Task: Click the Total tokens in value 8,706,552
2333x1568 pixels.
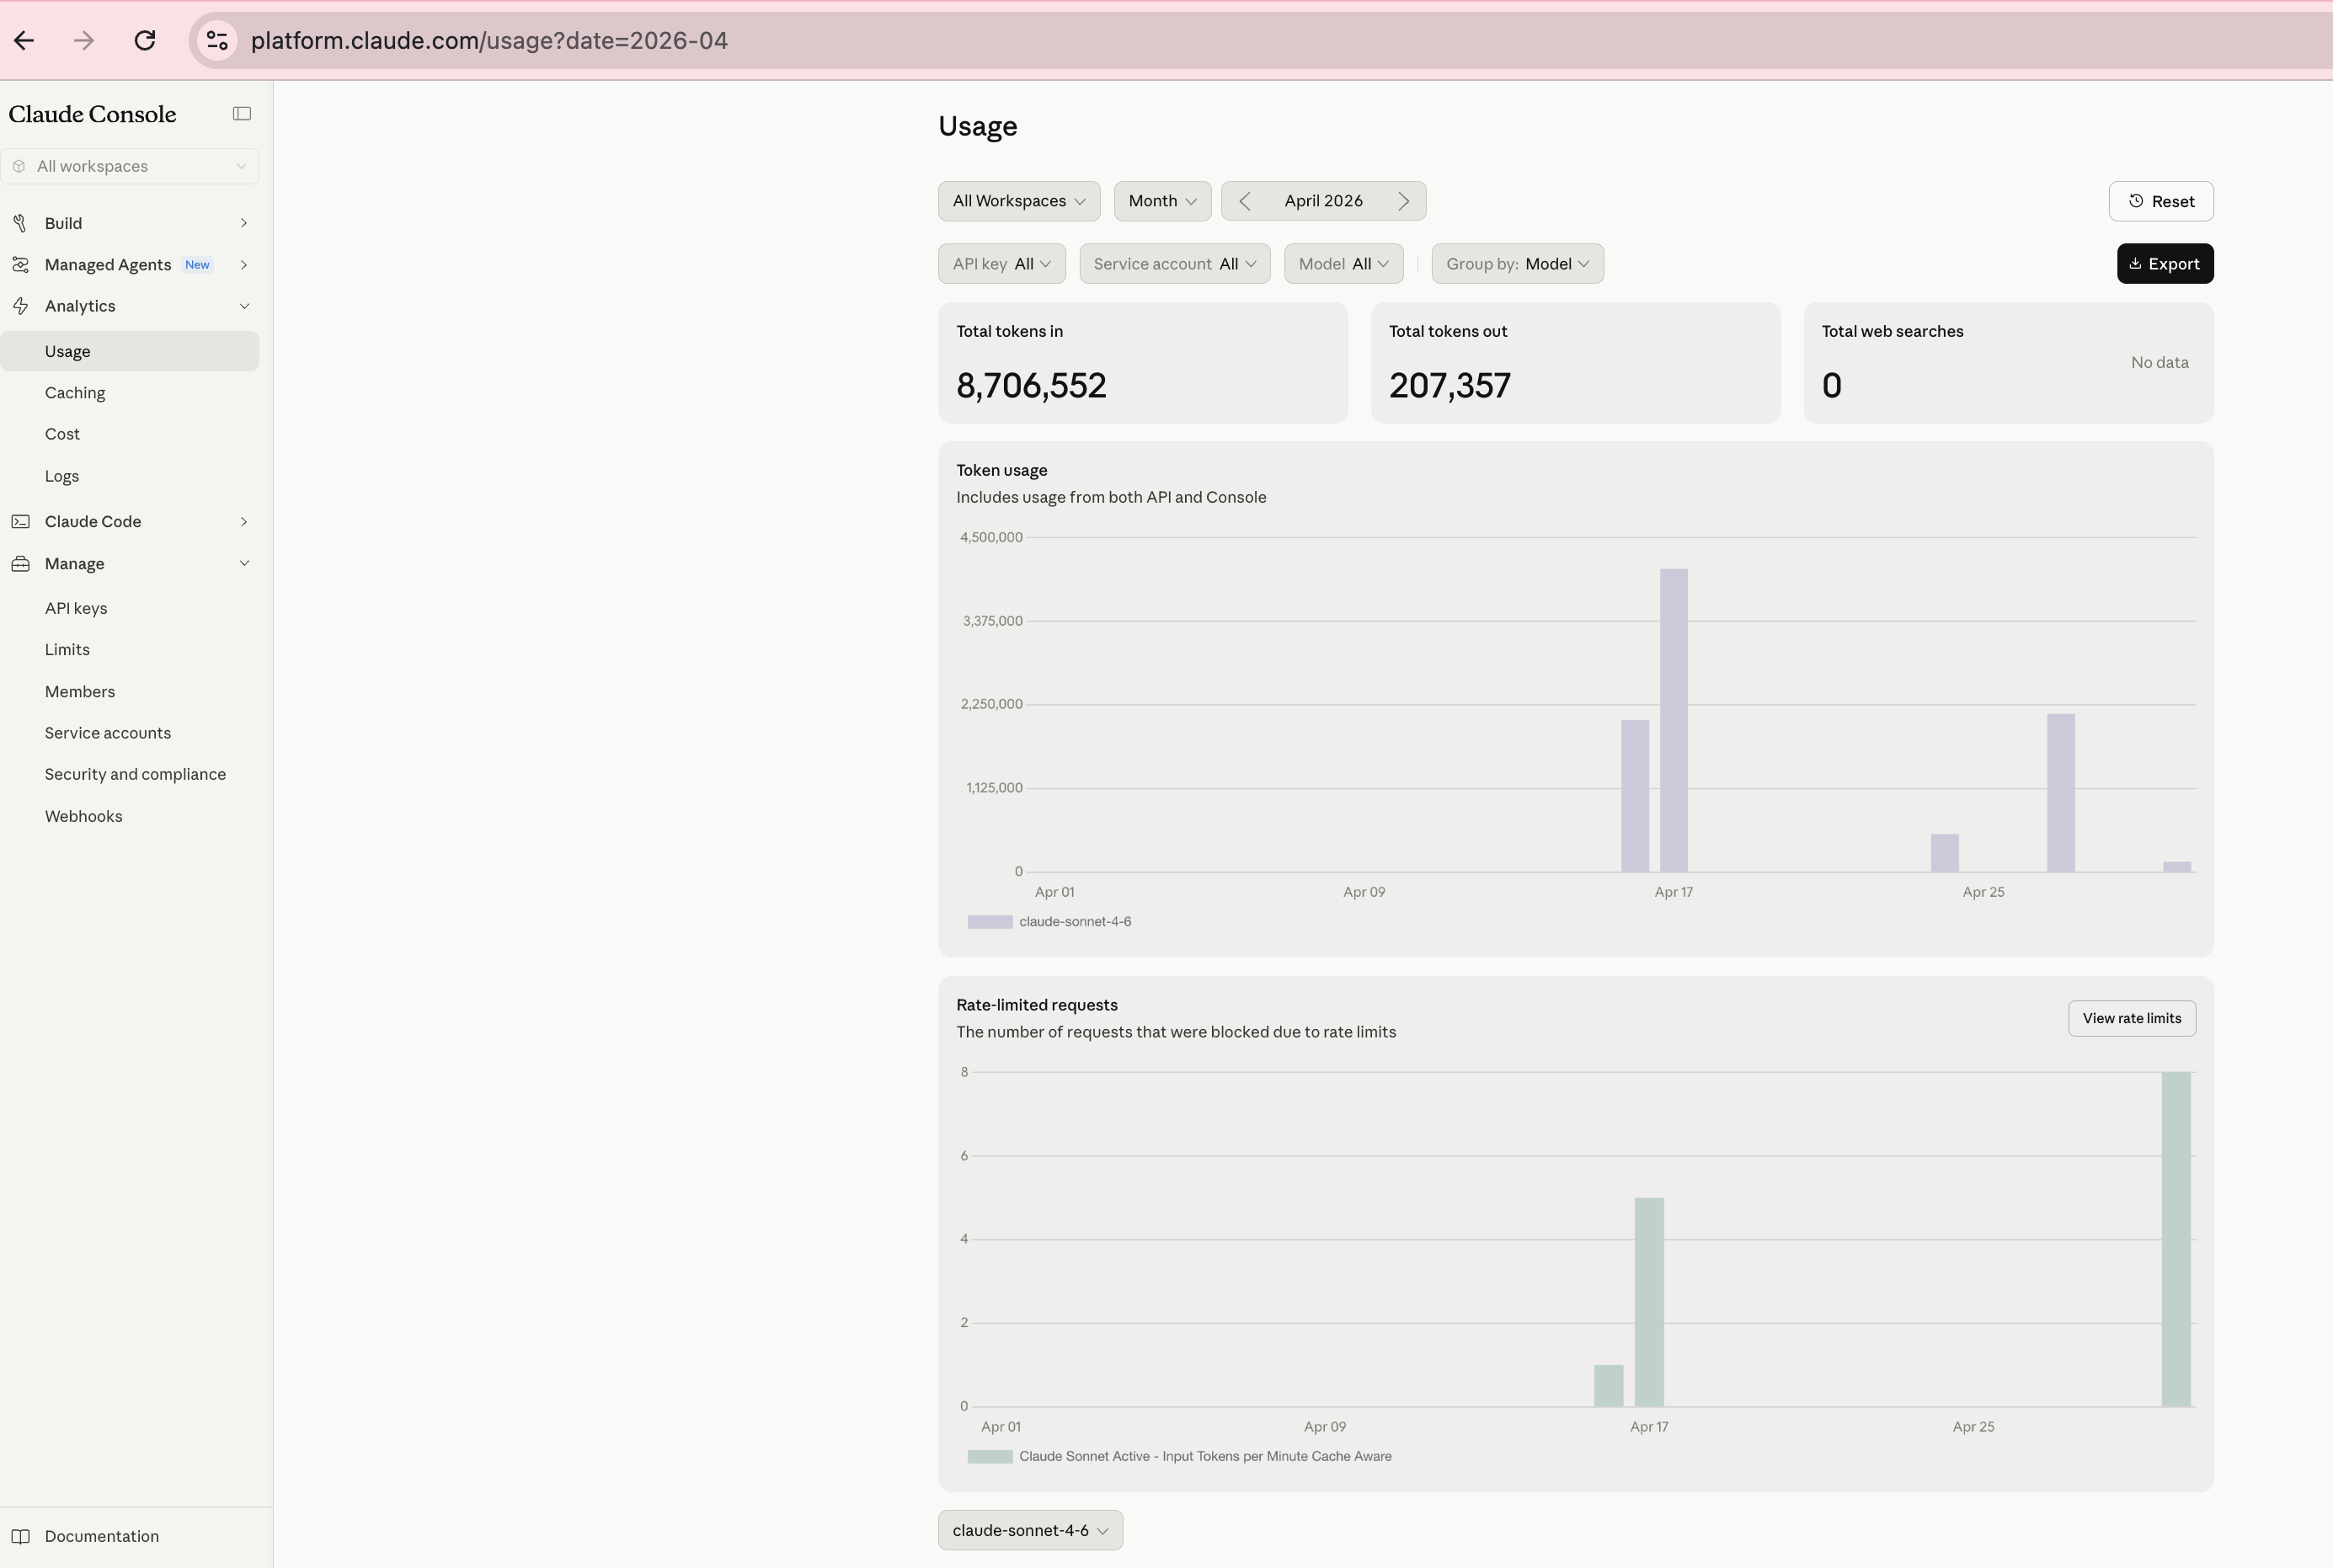Action: coord(1031,386)
